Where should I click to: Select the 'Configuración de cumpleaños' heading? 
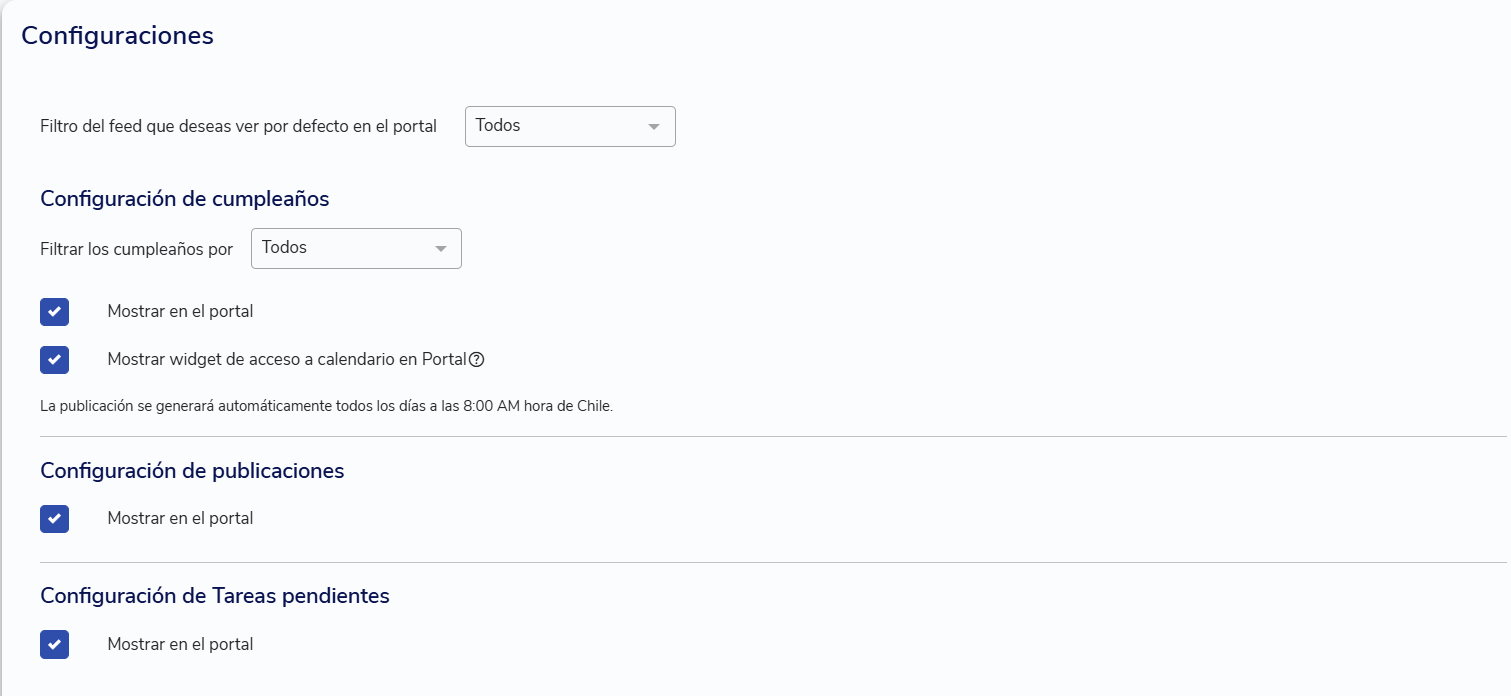185,199
